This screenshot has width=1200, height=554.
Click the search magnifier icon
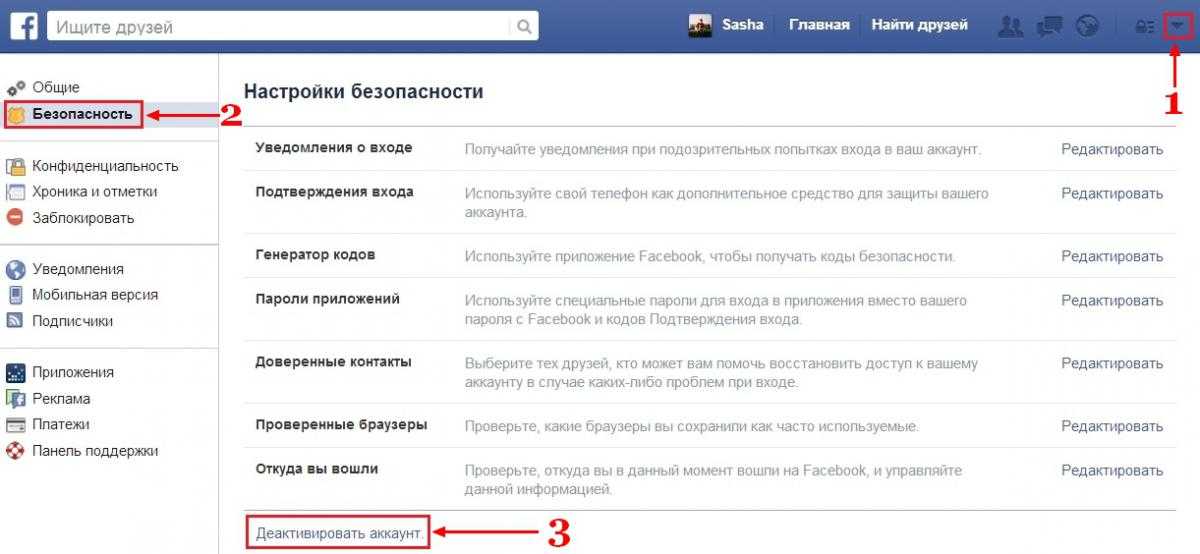point(523,27)
